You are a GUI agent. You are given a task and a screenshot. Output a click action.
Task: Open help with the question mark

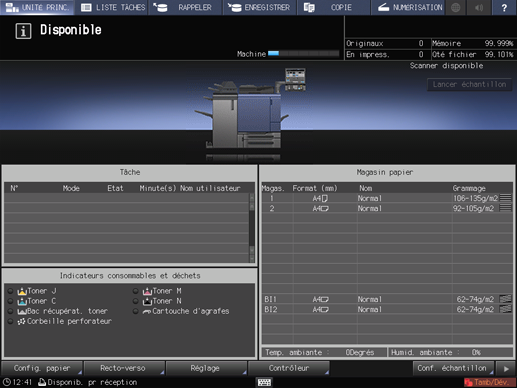[504, 7]
